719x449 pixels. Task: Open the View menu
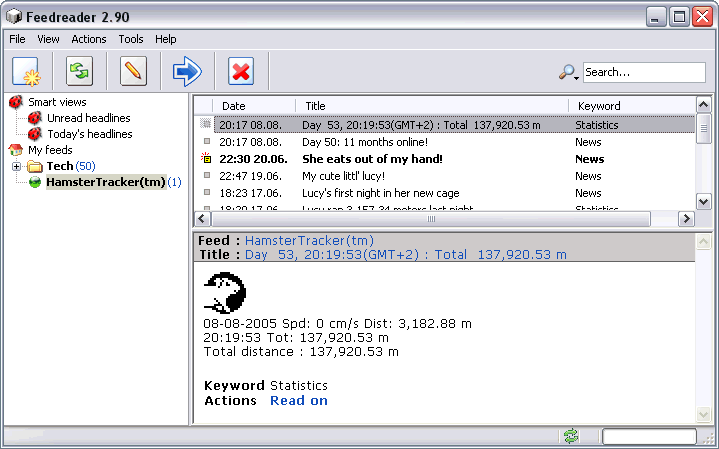(x=48, y=39)
